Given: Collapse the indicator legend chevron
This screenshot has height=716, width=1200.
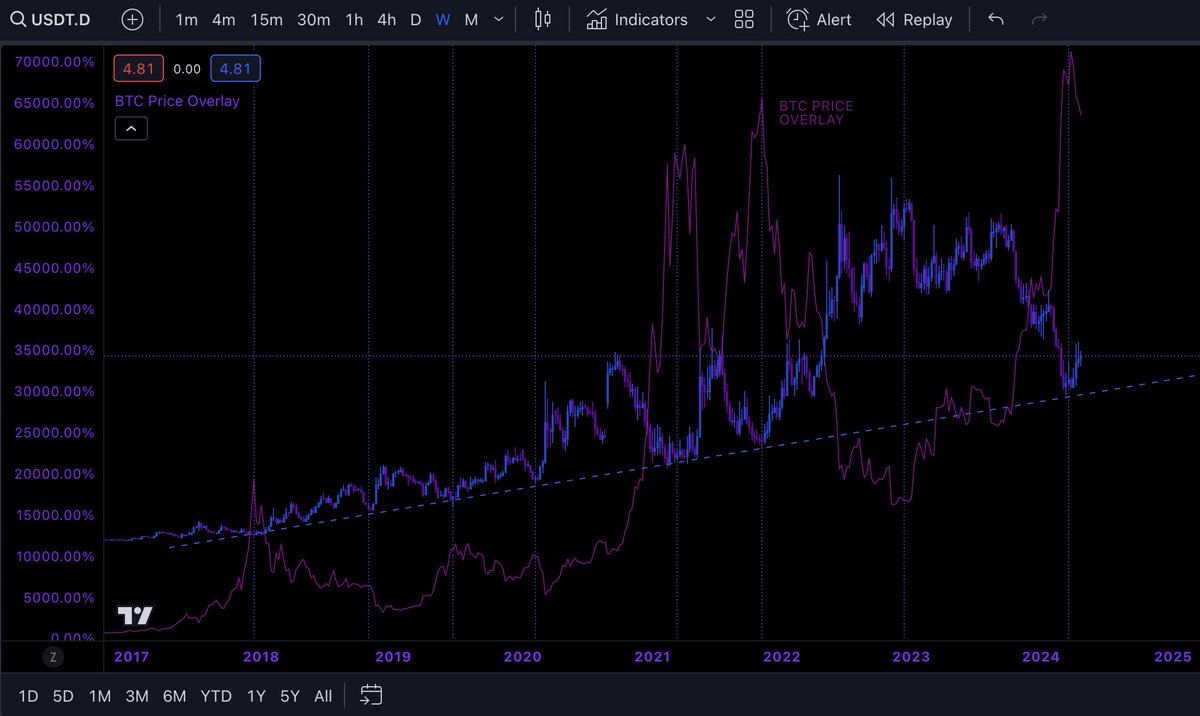Looking at the screenshot, I should coord(132,128).
